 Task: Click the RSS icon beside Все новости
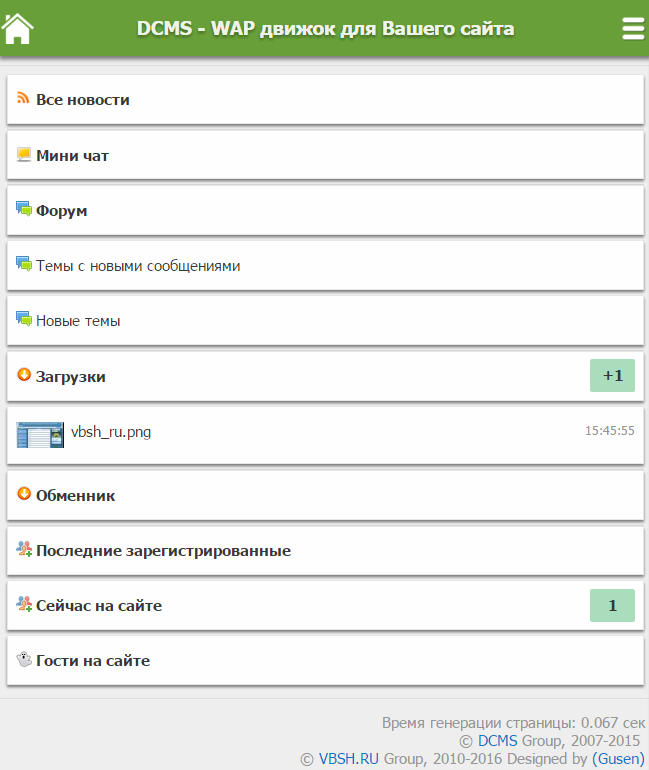point(24,99)
